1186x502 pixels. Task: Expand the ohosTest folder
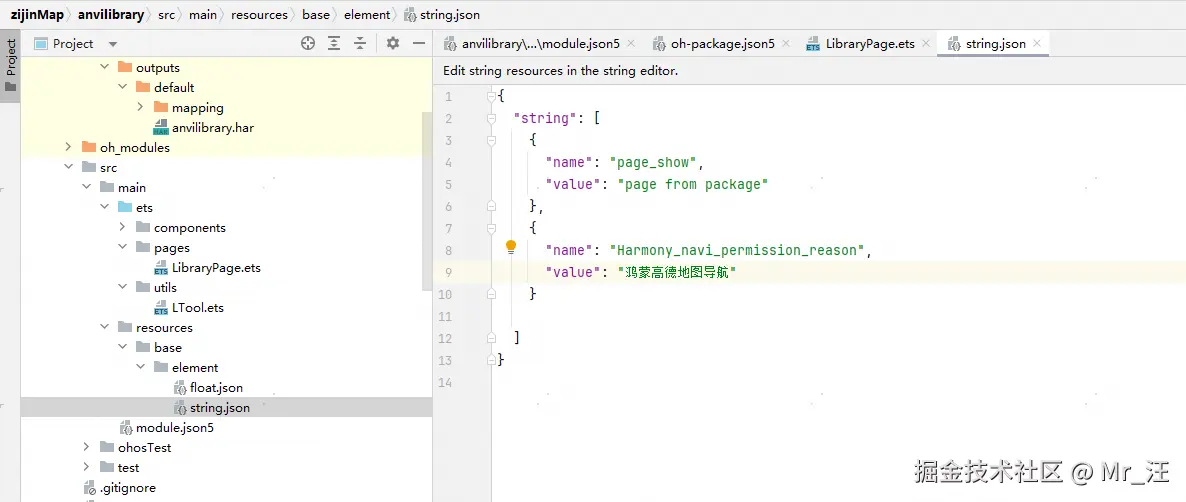point(86,448)
